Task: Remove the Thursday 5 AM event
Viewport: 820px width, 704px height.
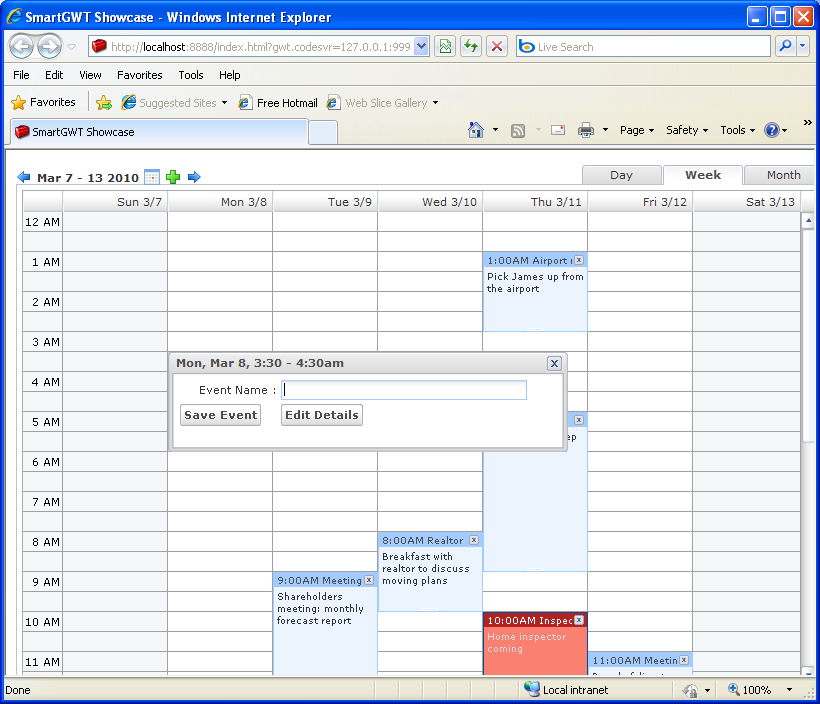Action: tap(579, 420)
